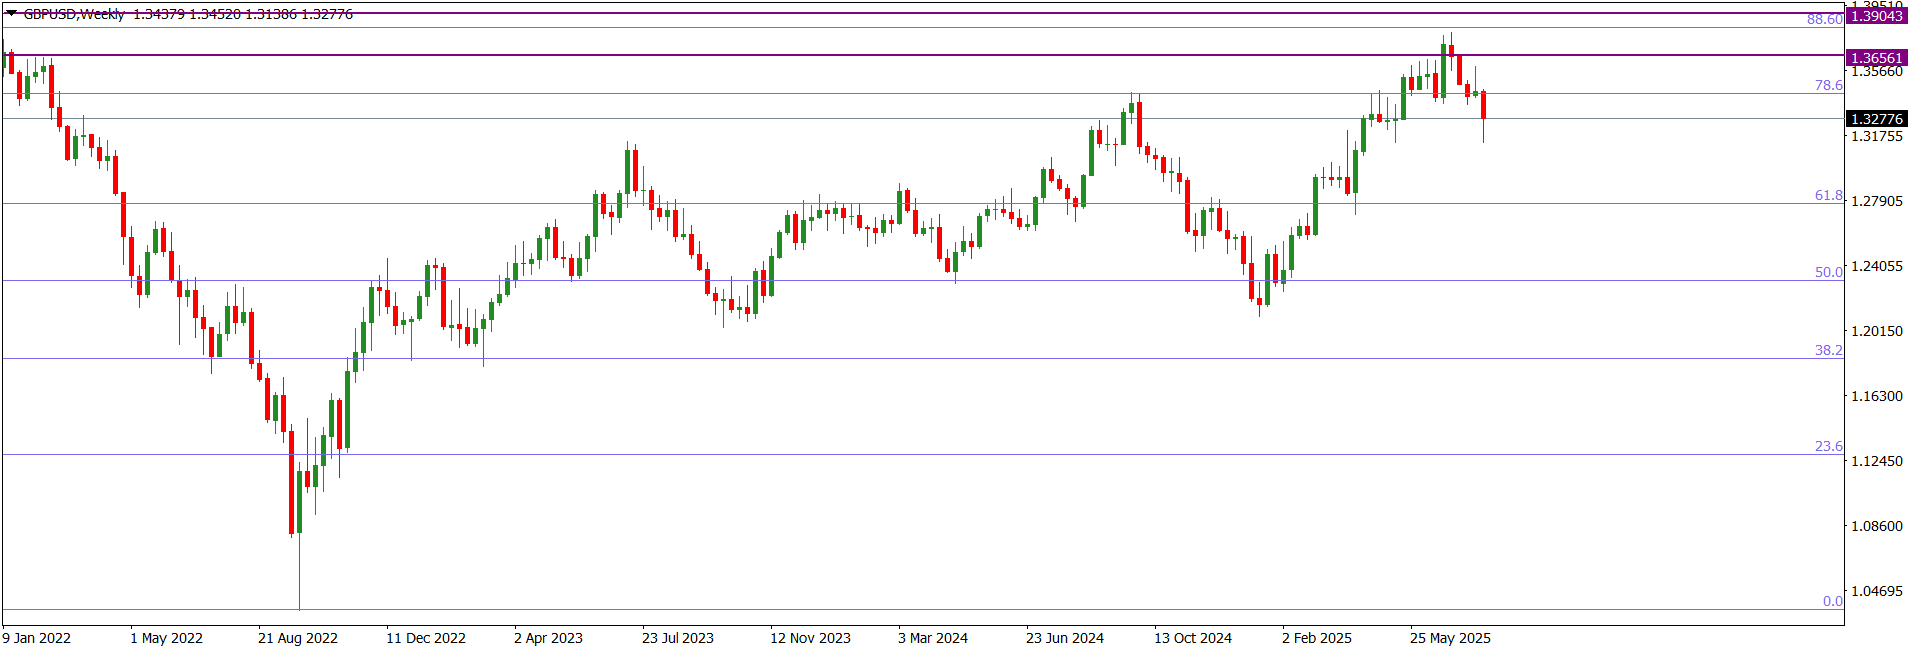Select the purple 1.39043 price label
Viewport: 1916px width, 652px height.
(x=1877, y=15)
